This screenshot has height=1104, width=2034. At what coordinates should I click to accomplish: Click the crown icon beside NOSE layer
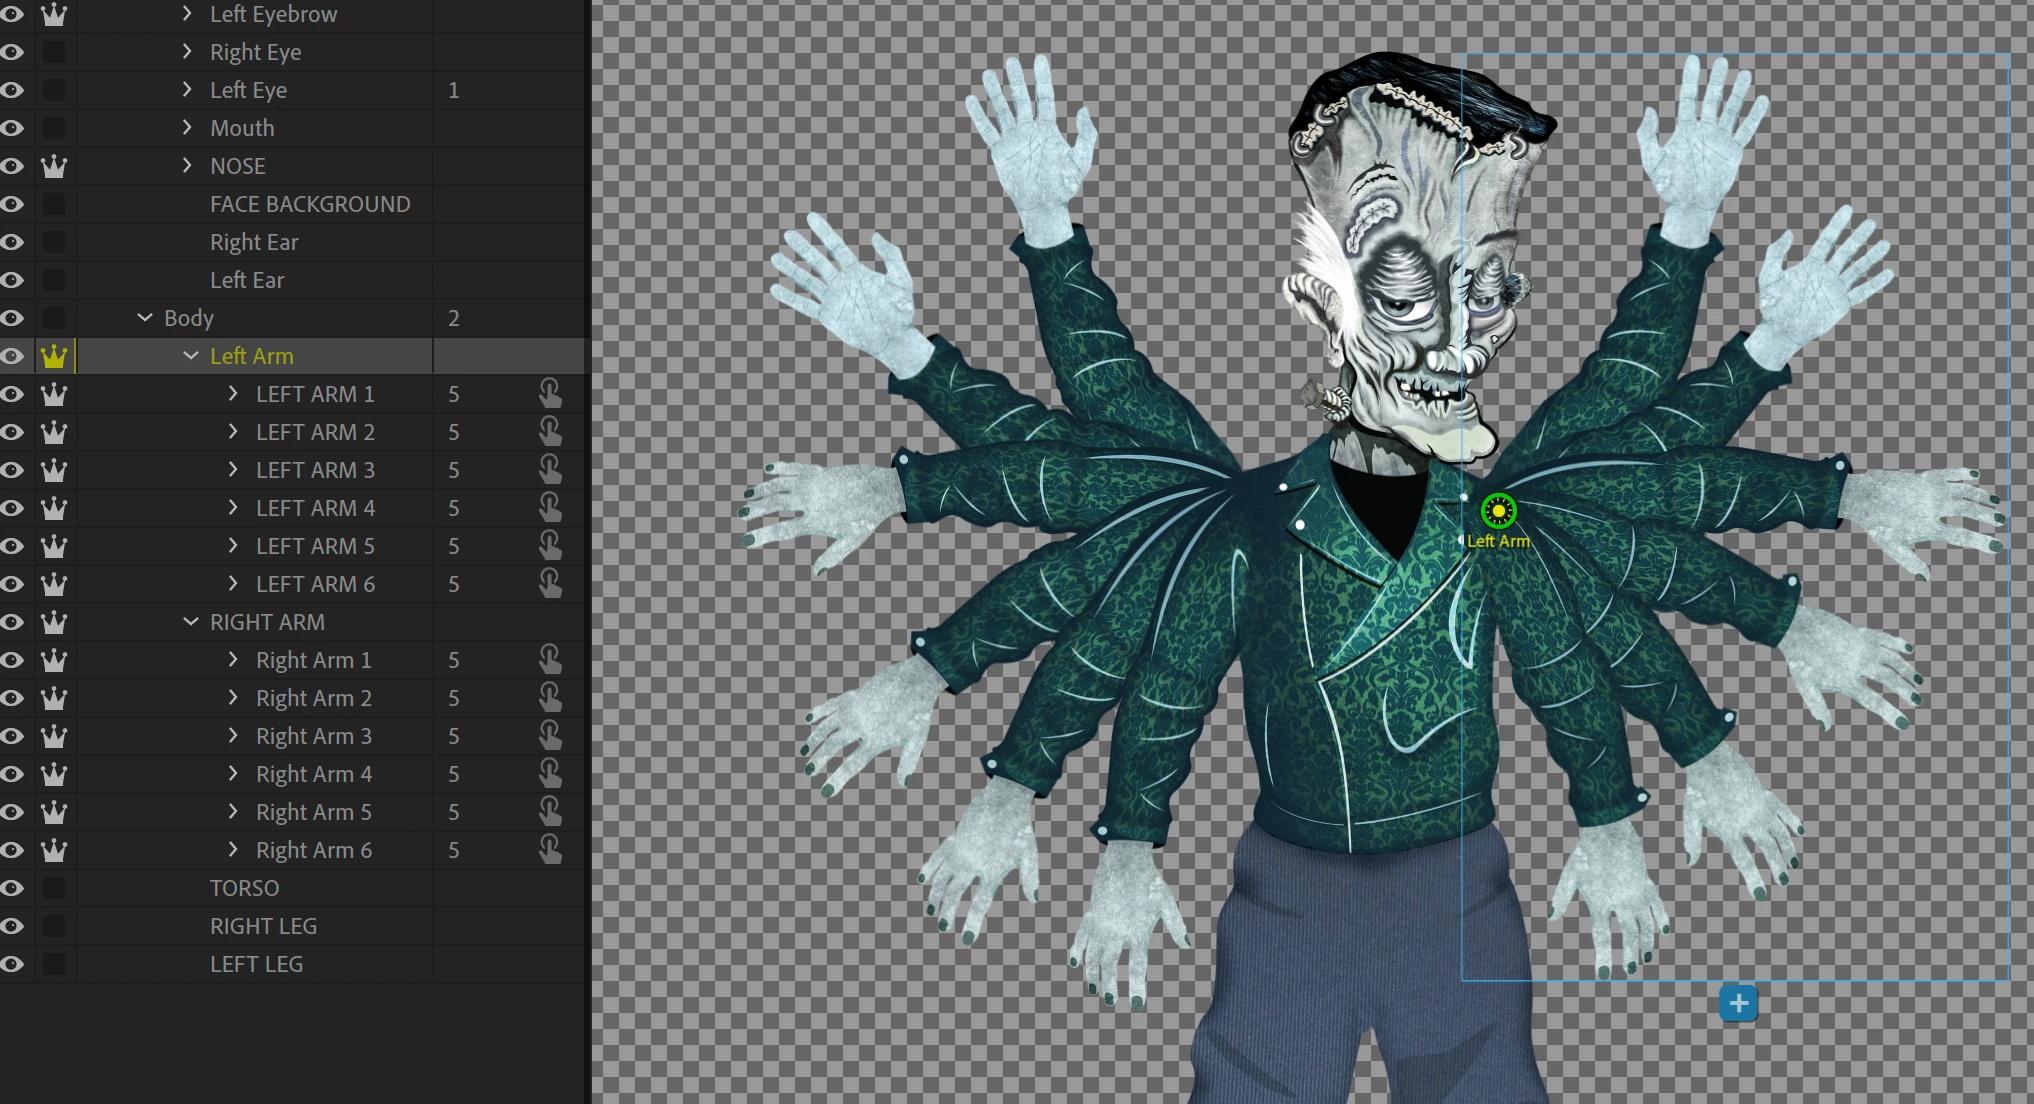pos(54,166)
